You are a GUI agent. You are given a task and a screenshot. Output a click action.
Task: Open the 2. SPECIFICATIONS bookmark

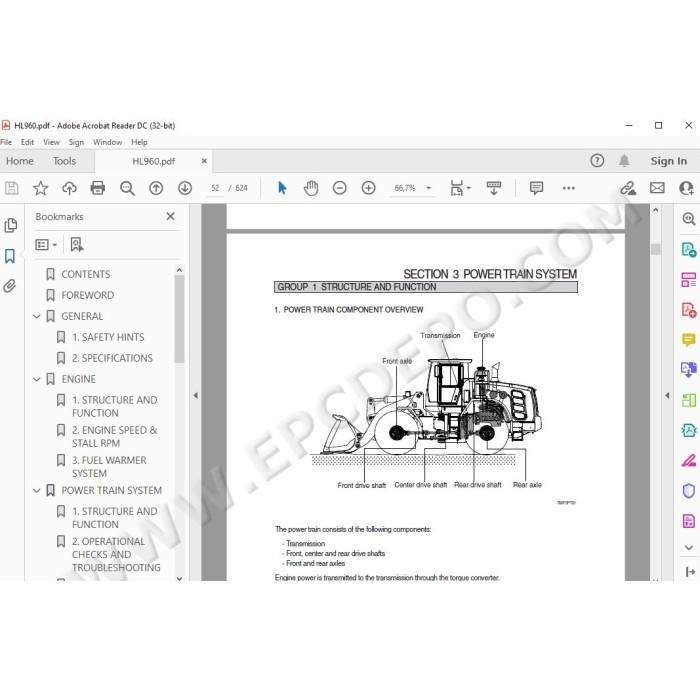(x=112, y=358)
